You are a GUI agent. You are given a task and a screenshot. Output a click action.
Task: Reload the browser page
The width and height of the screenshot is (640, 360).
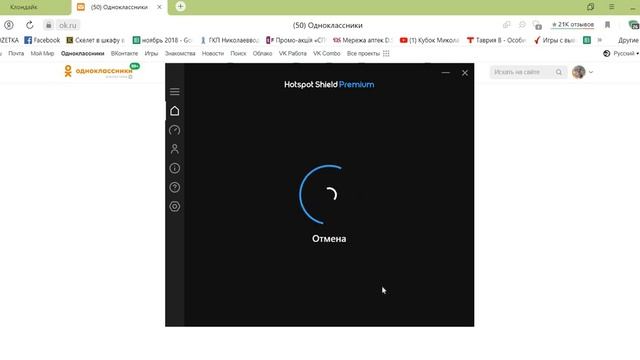[x=29, y=25]
